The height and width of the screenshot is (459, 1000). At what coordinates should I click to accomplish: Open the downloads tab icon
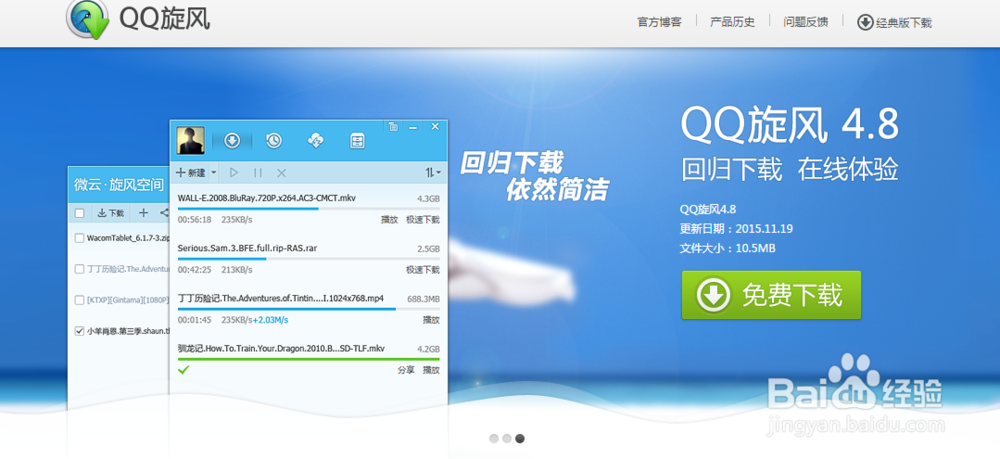click(232, 140)
